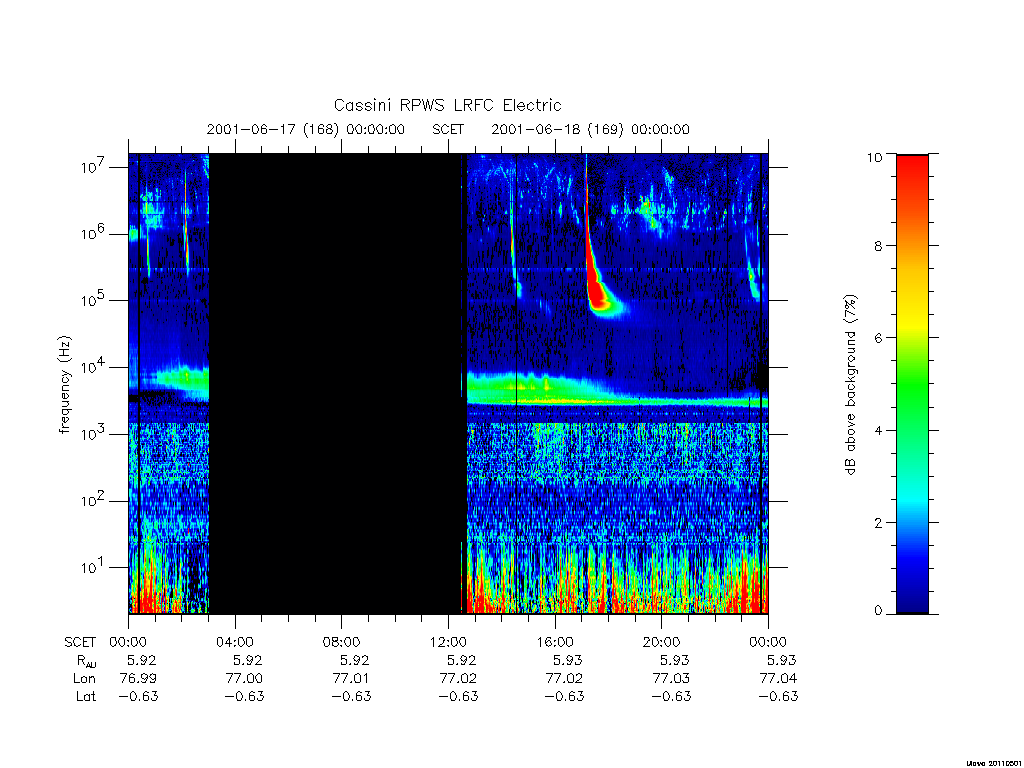Click the colorbar tick label "6"
The width and height of the screenshot is (1024, 768).
tap(878, 338)
